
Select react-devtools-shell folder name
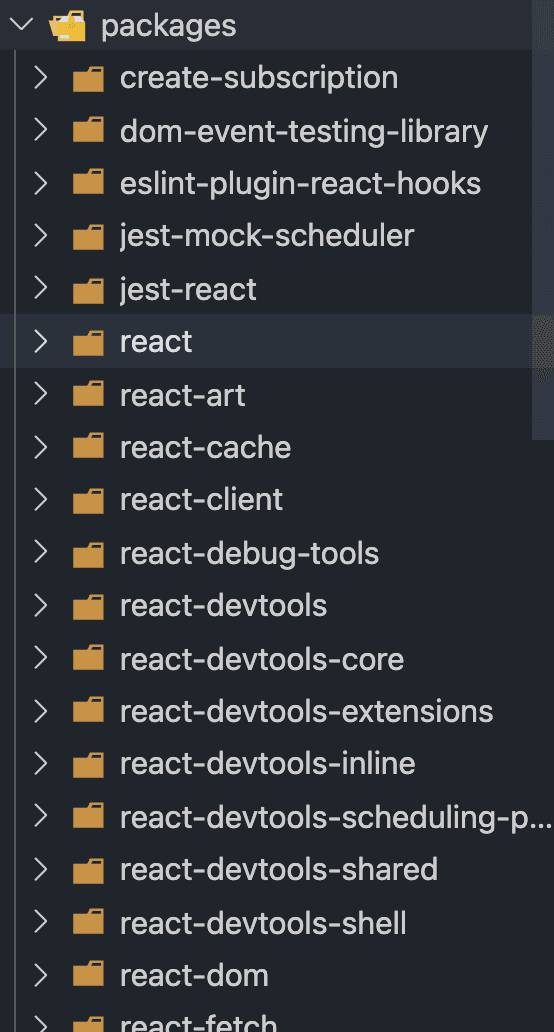[x=263, y=923]
